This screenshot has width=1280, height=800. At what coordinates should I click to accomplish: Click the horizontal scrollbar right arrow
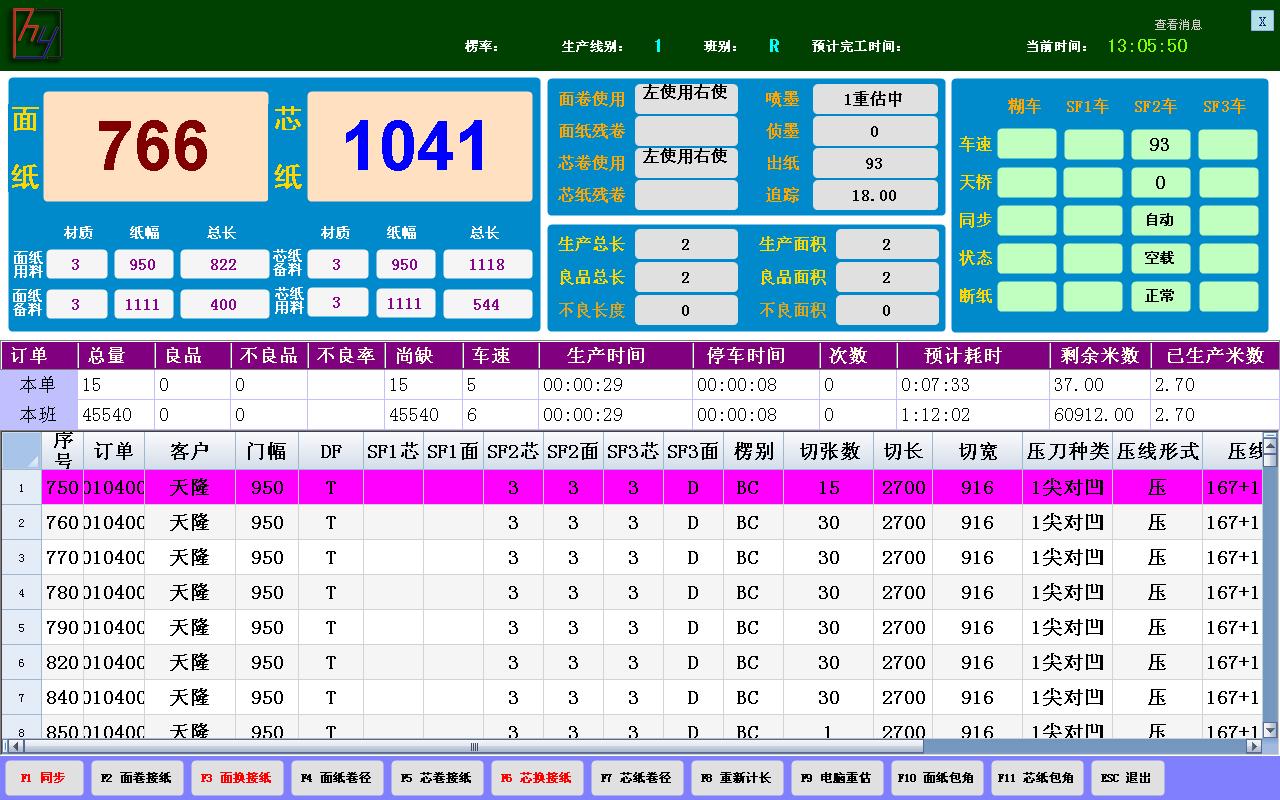pos(1254,746)
